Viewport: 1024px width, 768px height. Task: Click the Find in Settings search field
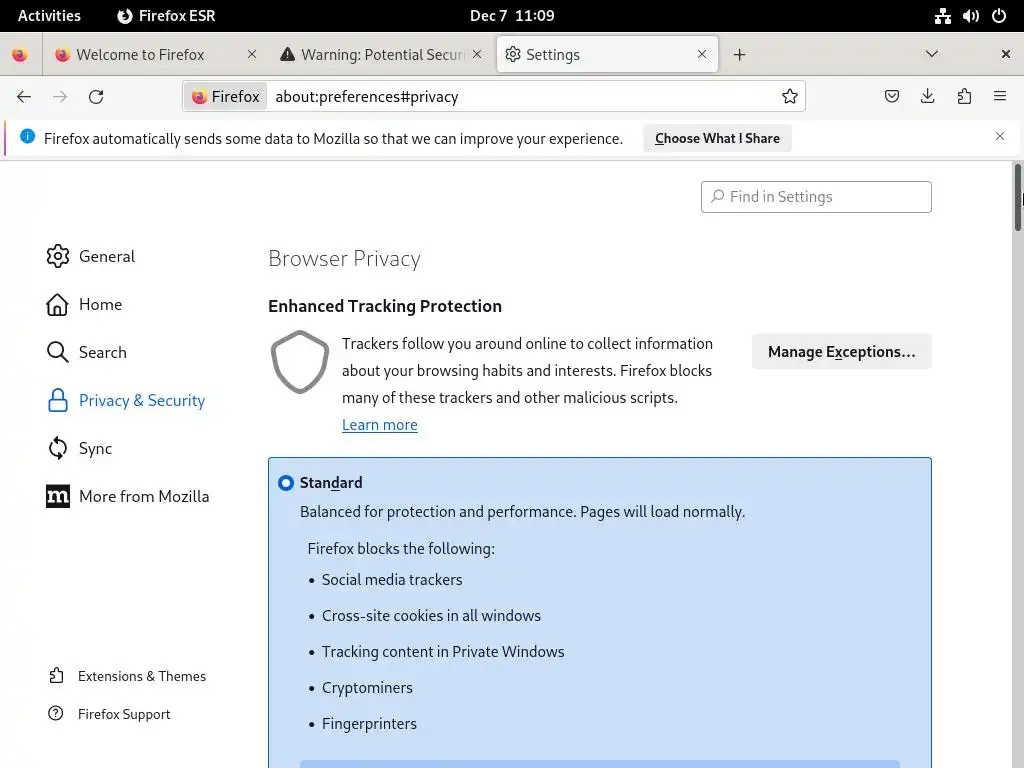point(816,197)
